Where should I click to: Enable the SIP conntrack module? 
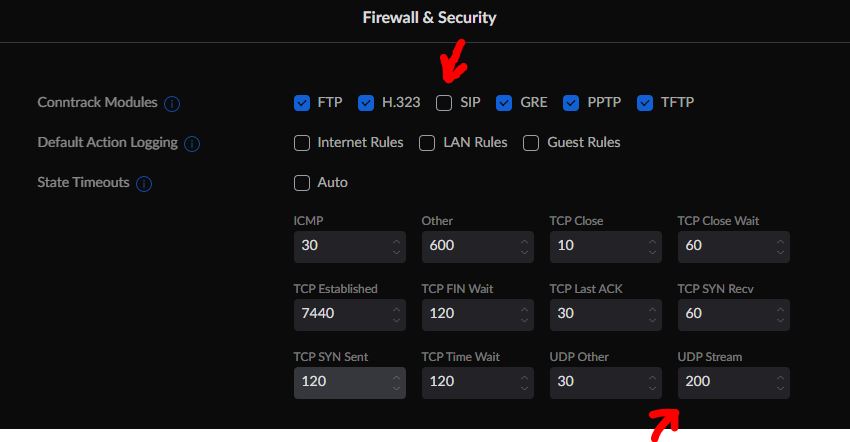pos(444,102)
